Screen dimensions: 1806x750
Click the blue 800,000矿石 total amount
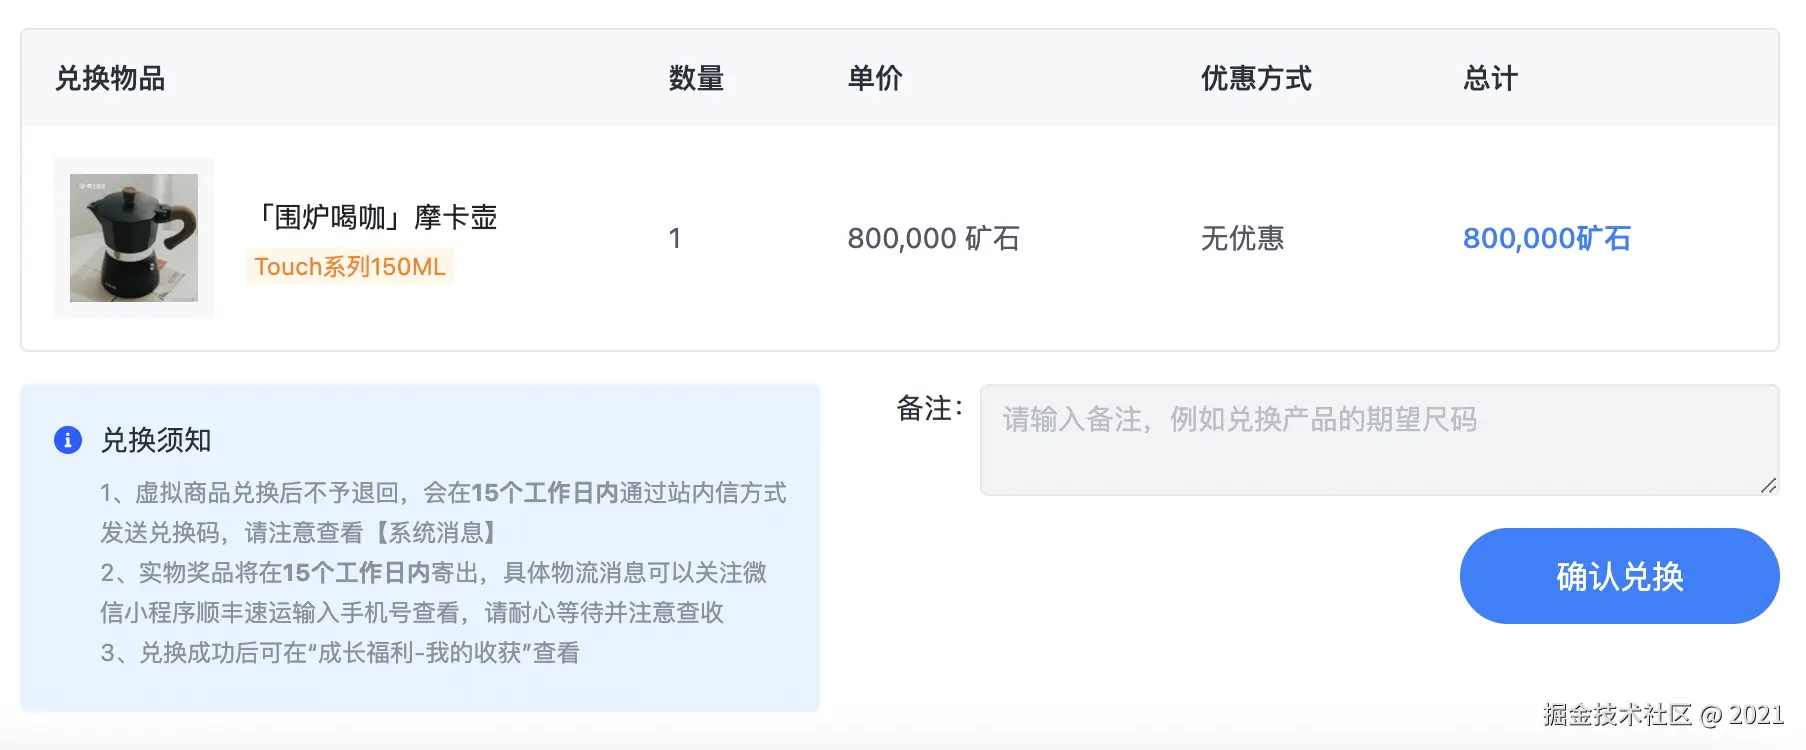pyautogui.click(x=1546, y=239)
